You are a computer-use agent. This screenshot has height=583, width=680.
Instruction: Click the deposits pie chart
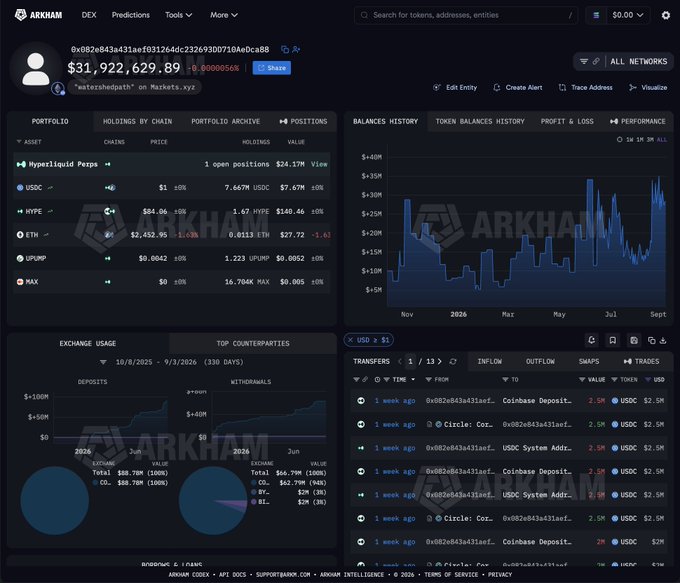tap(55, 501)
